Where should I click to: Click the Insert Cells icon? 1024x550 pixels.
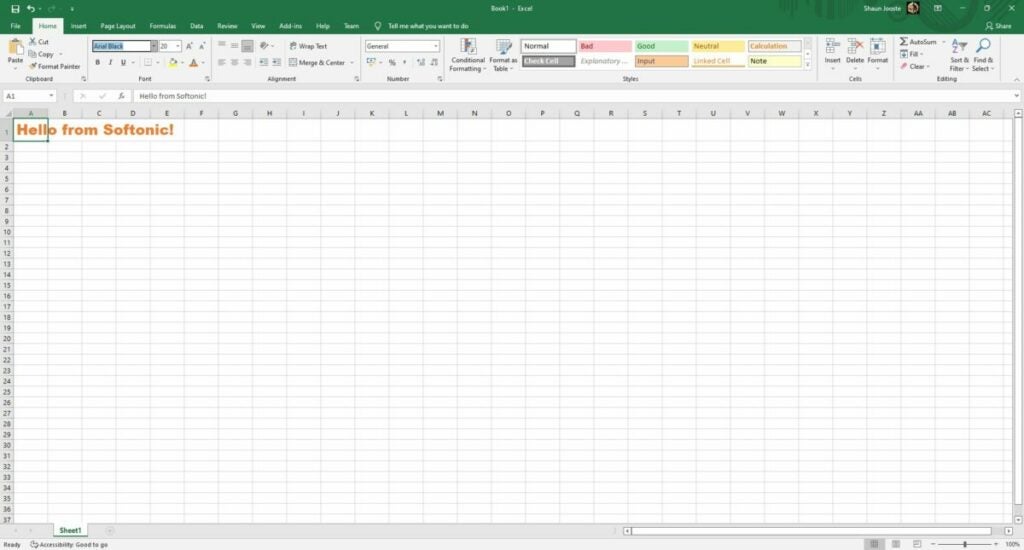tap(832, 54)
